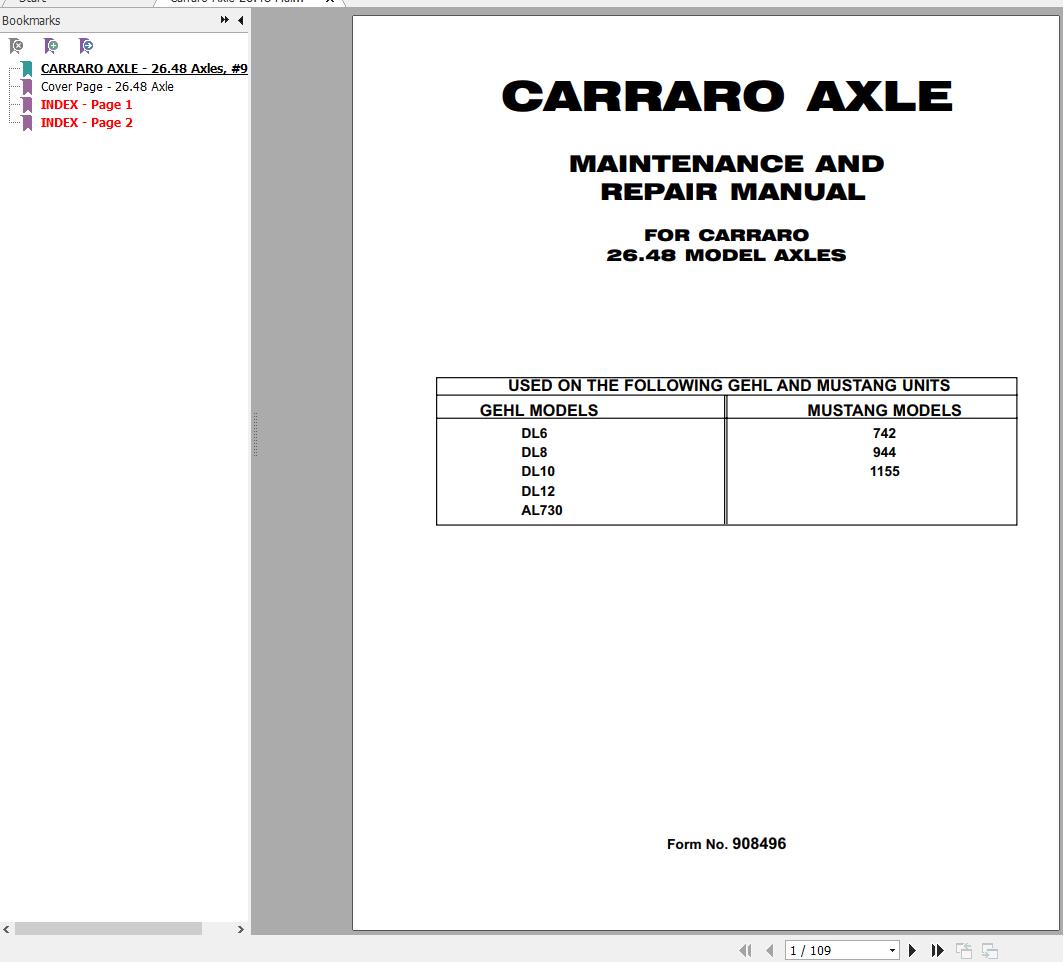Go to the next page
Viewport: 1063px width, 962px height.
[912, 950]
